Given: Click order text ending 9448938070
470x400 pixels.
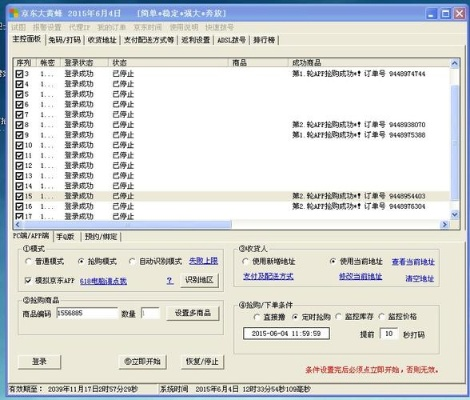Looking at the screenshot, I should tap(359, 125).
